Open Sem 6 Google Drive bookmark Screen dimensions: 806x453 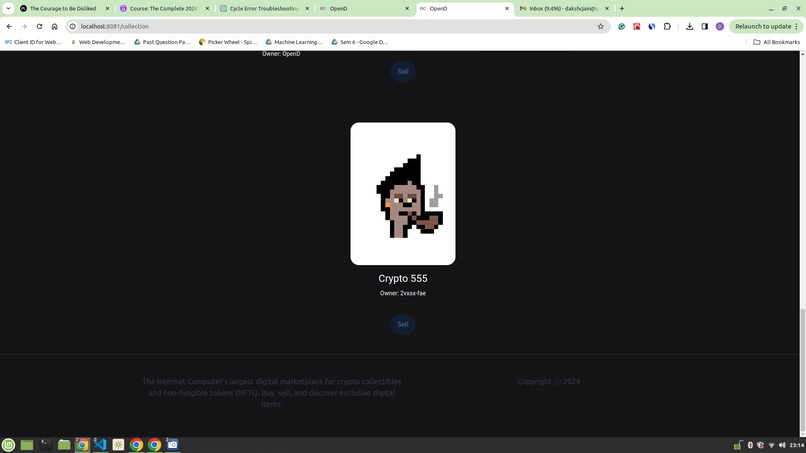point(359,42)
